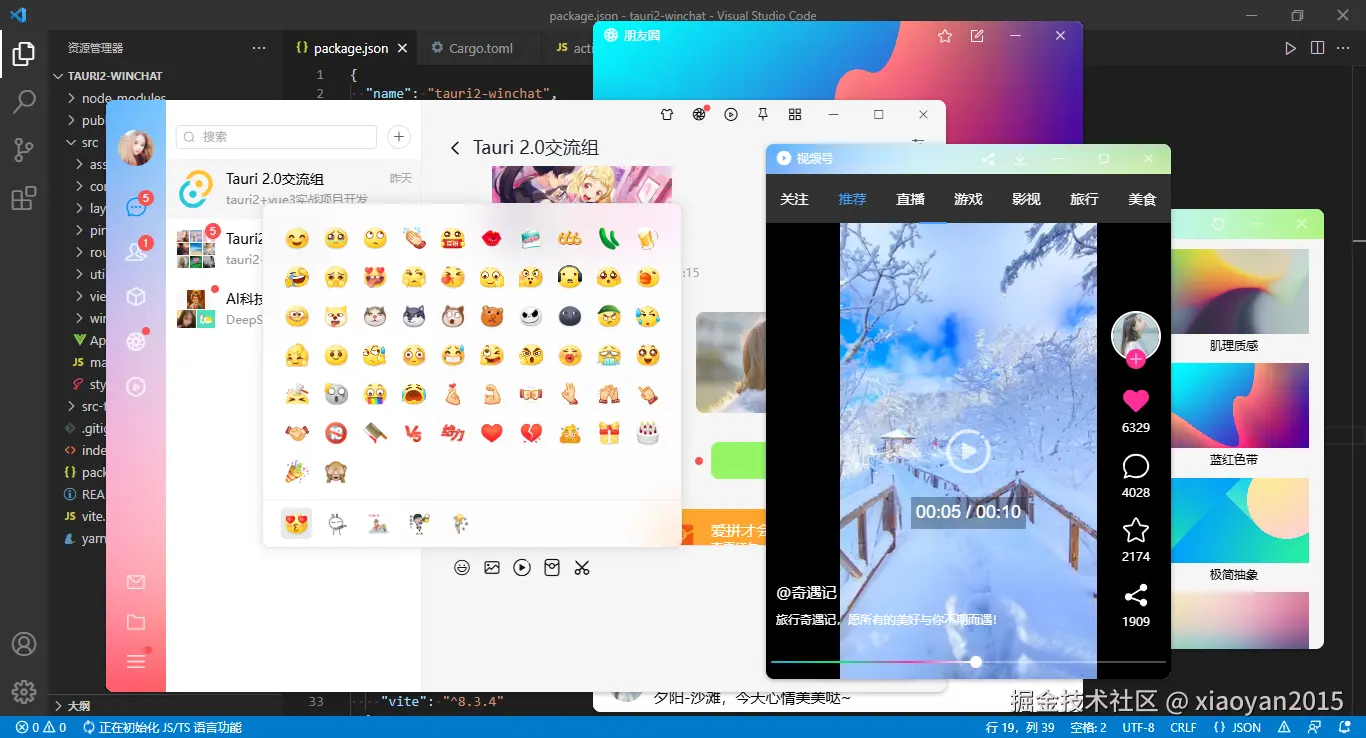Click the share icon in the 视频号 title bar
Viewport: 1366px width, 738px height.
[x=988, y=159]
